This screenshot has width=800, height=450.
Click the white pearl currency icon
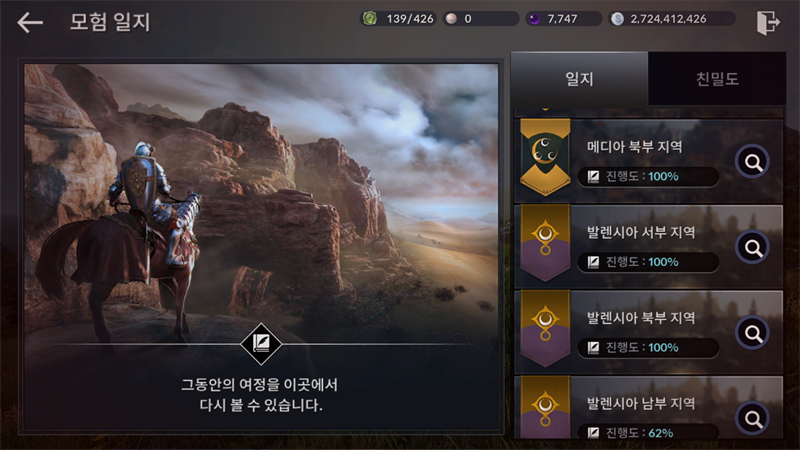451,19
